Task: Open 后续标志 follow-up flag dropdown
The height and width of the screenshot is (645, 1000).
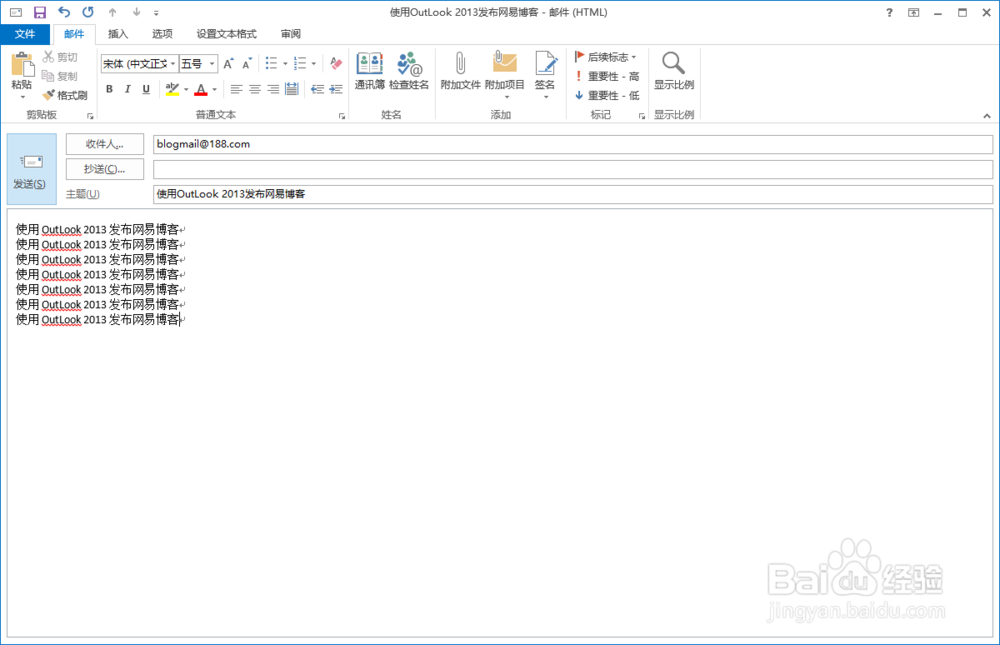Action: pos(605,57)
